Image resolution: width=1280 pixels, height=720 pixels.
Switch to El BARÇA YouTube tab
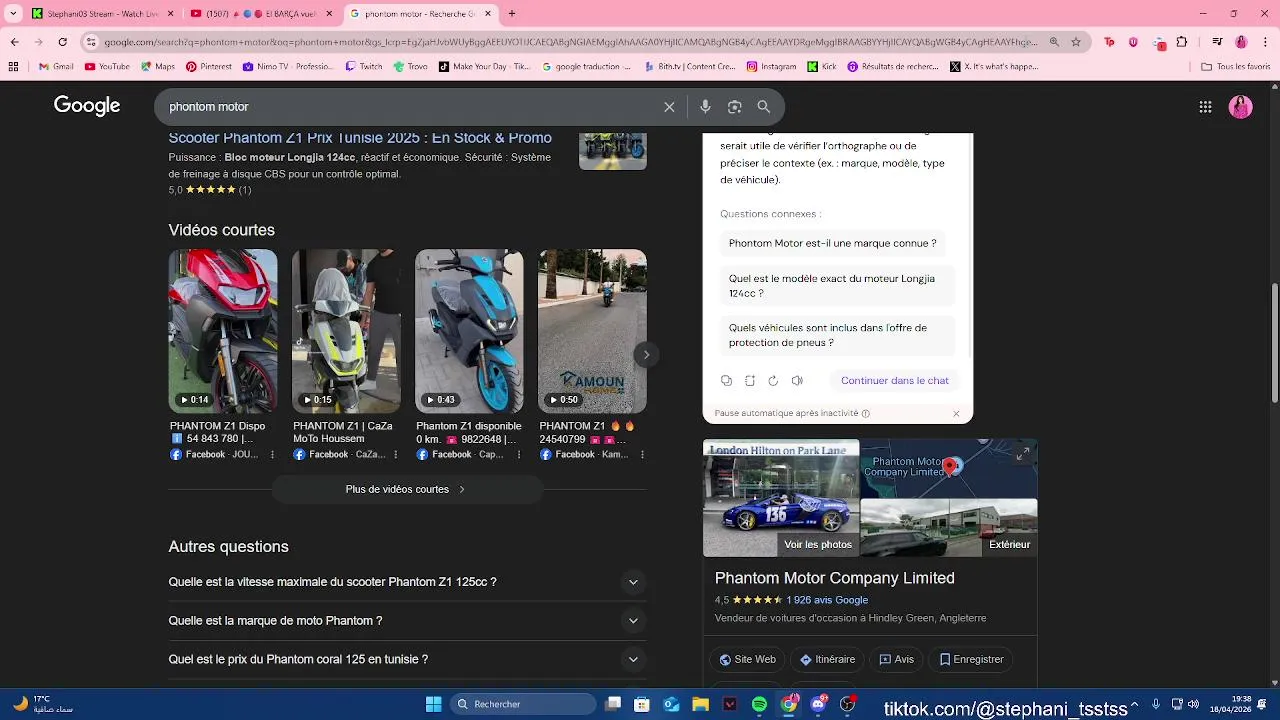point(261,14)
